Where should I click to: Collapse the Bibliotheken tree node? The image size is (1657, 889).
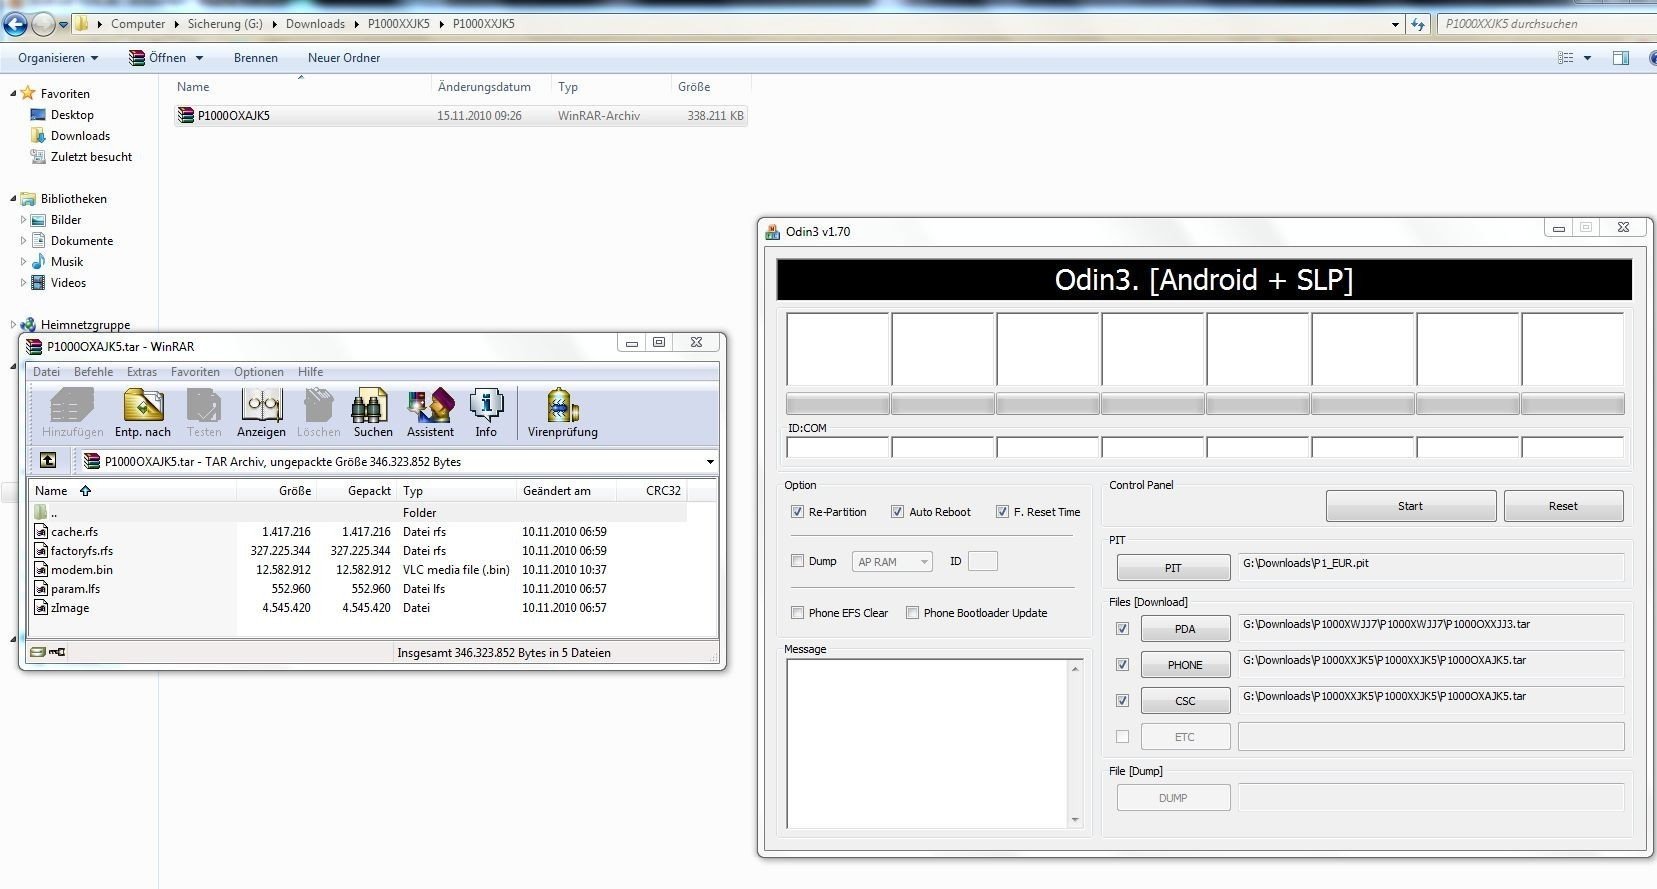(14, 199)
